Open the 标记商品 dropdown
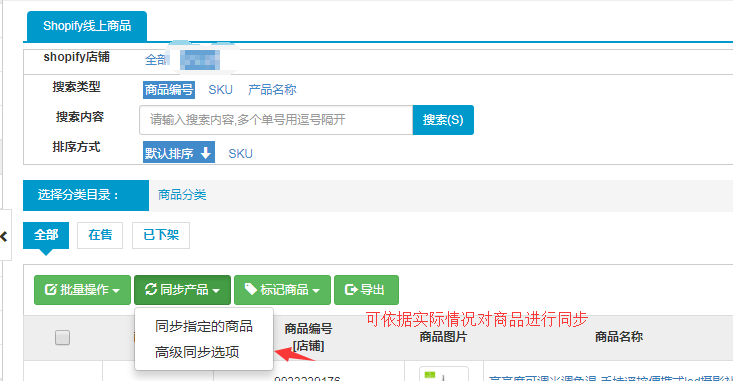733x381 pixels. [282, 290]
